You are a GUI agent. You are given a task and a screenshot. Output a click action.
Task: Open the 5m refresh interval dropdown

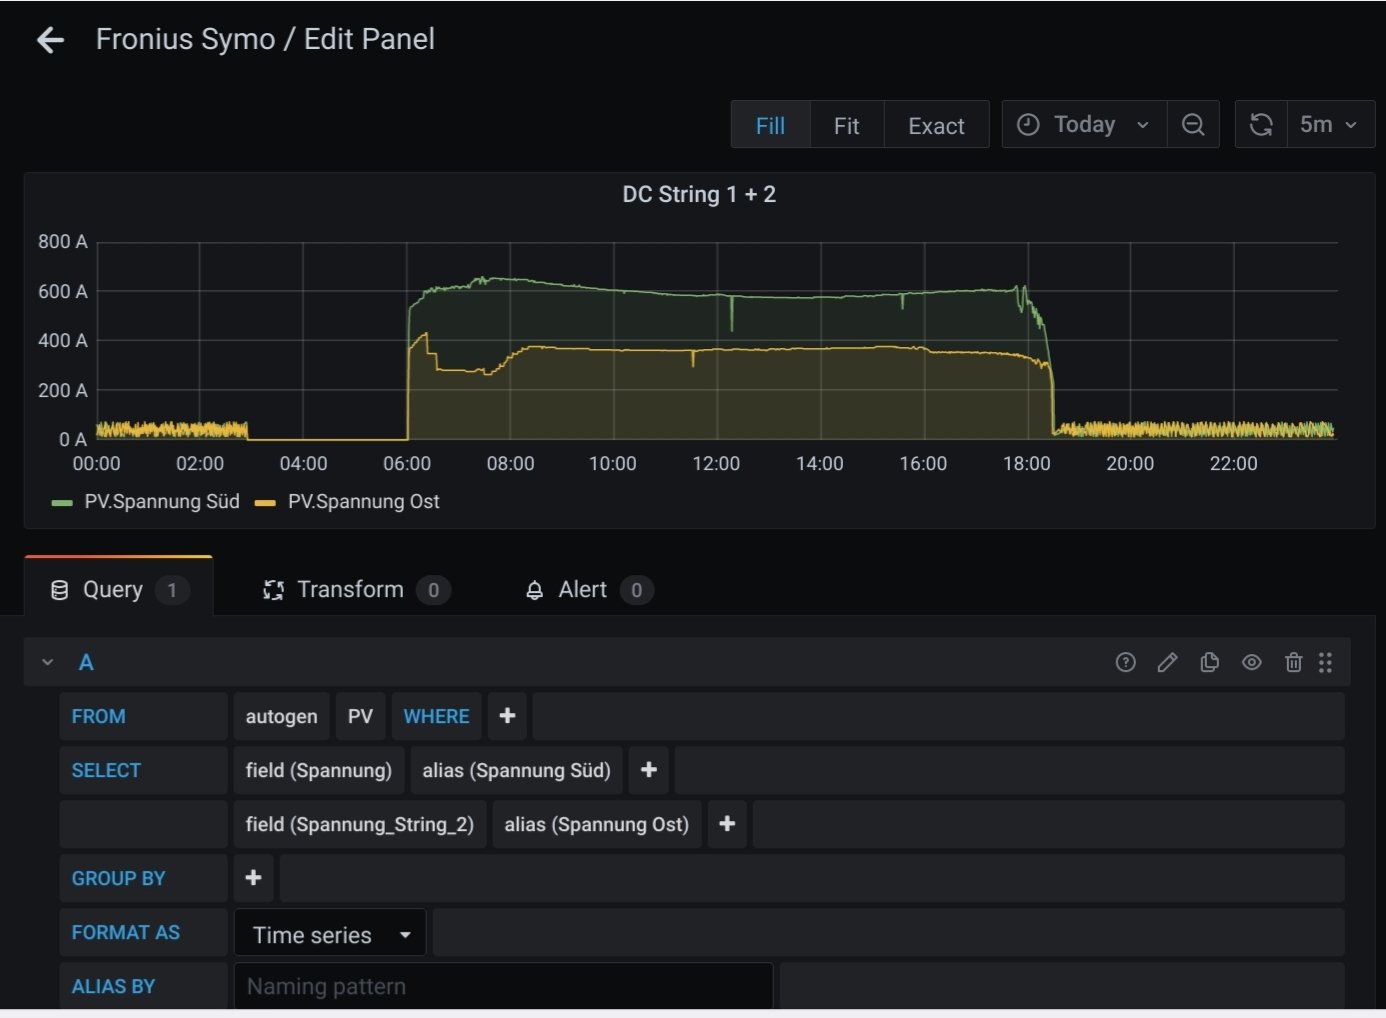pyautogui.click(x=1329, y=125)
